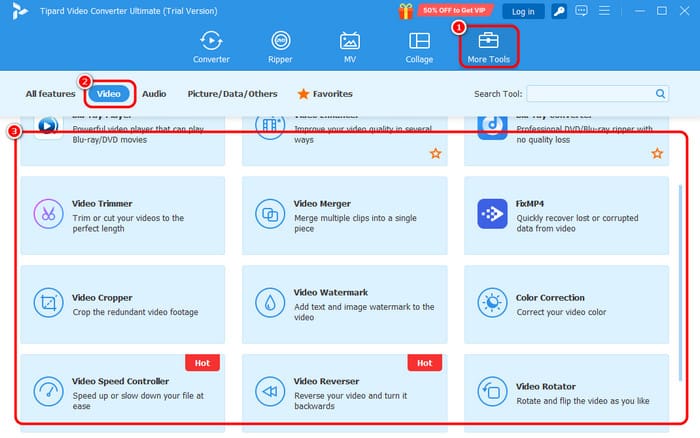Open the Favorites tab
Viewport: 700px width, 438px height.
(x=325, y=94)
